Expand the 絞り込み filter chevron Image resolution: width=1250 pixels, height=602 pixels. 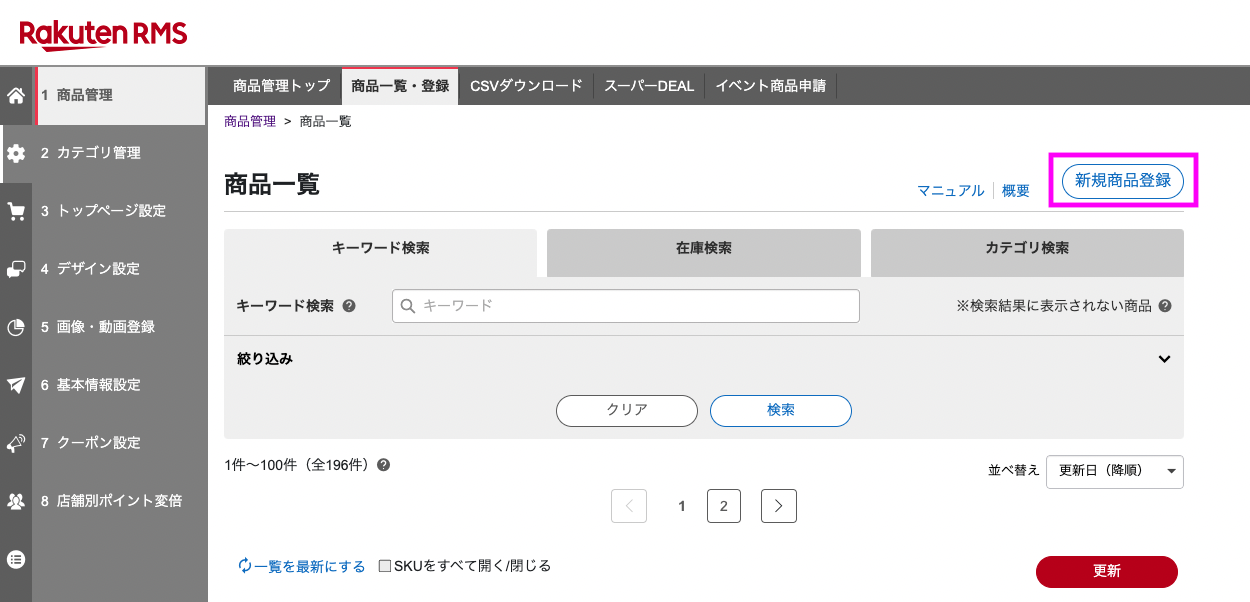click(x=1164, y=359)
